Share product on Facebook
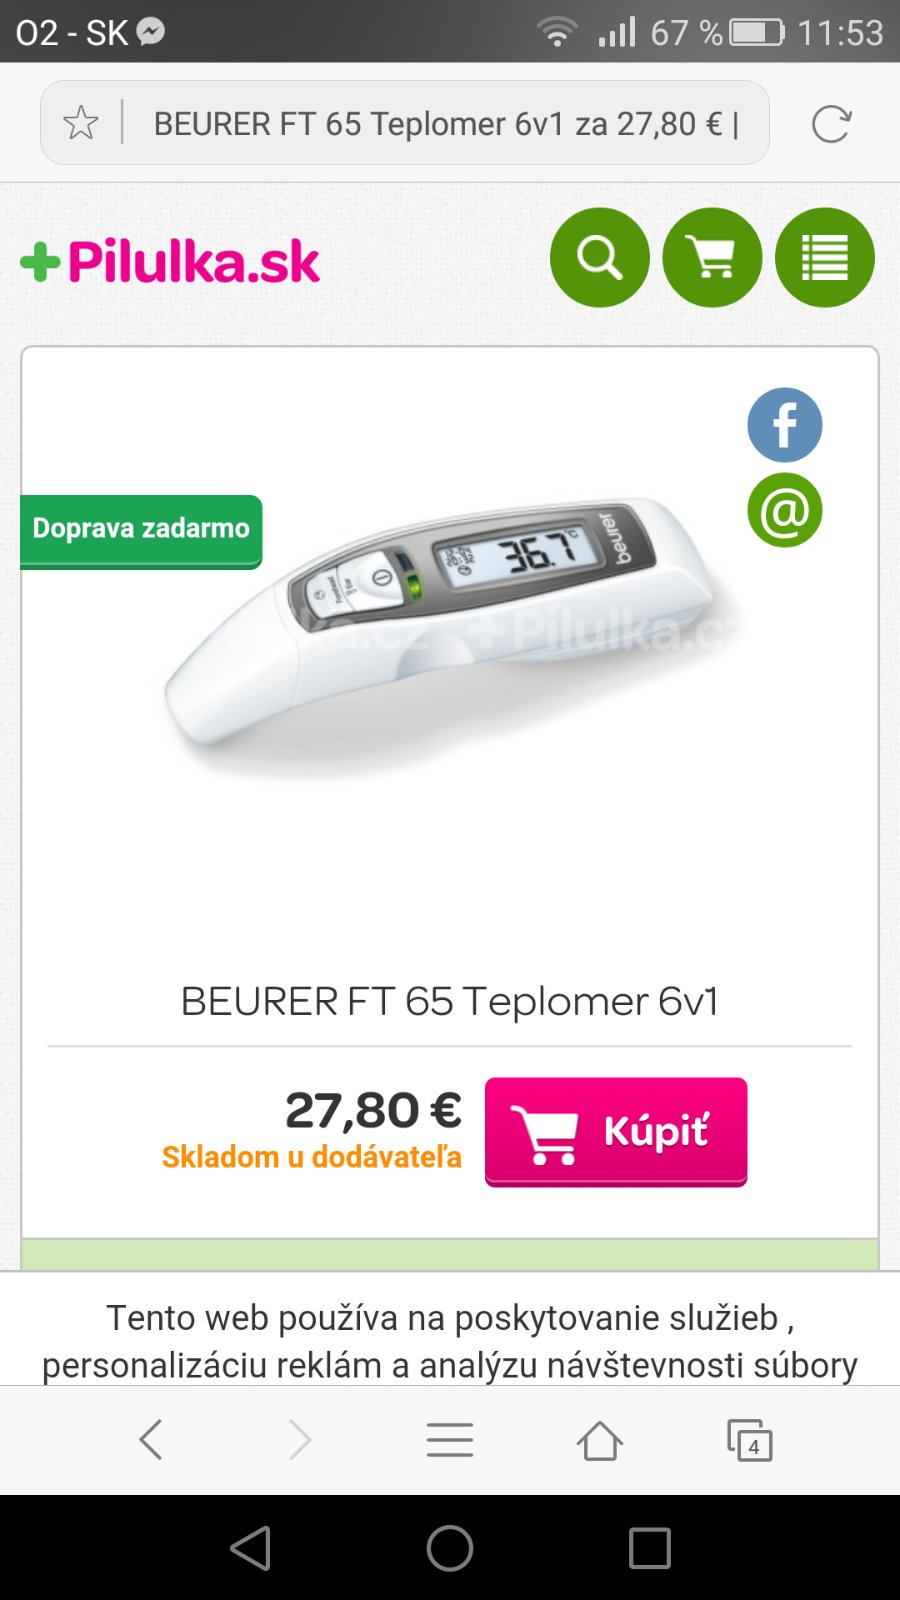 (785, 425)
